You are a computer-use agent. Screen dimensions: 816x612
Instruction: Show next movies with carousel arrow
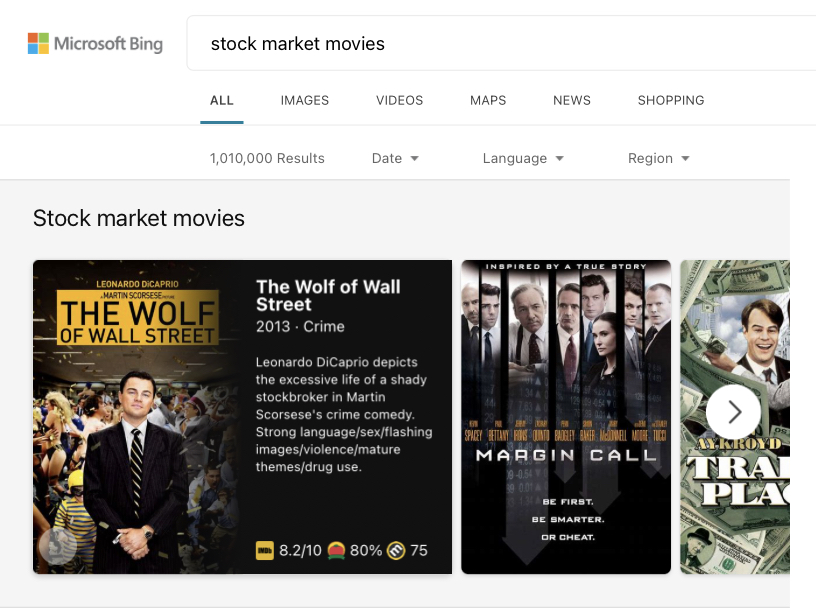(734, 412)
